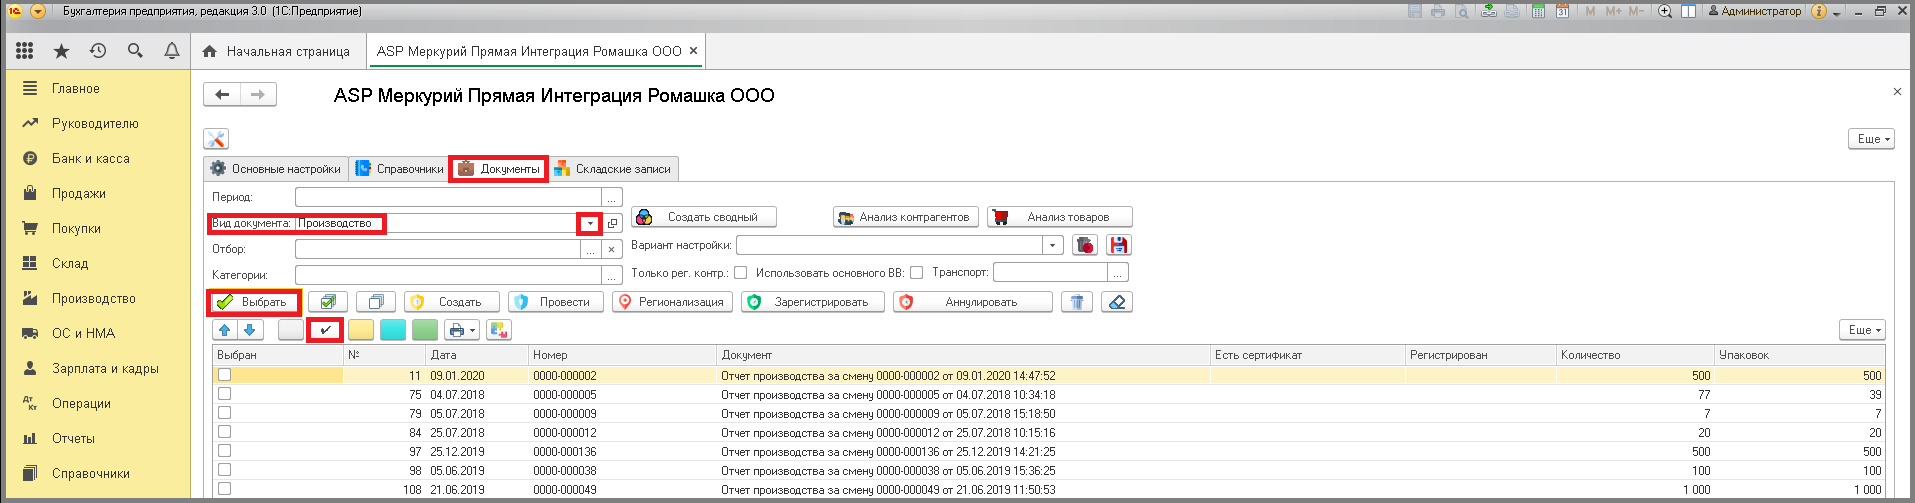Image resolution: width=1915 pixels, height=503 pixels.
Task: Open the sections menu grid icon
Action: click(x=25, y=51)
